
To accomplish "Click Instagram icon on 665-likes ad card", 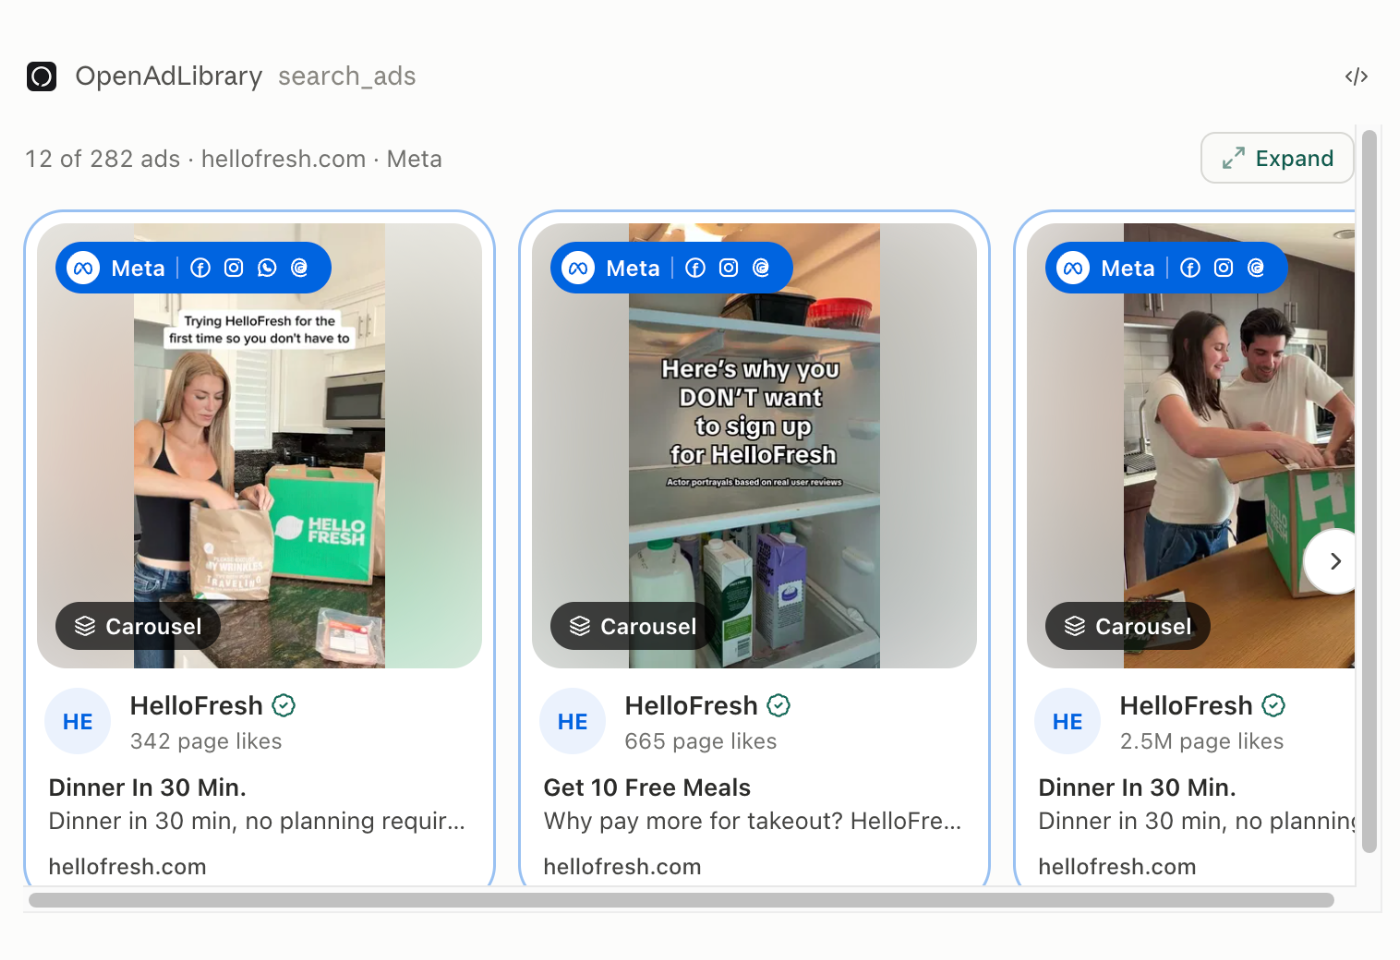I will coord(728,268).
